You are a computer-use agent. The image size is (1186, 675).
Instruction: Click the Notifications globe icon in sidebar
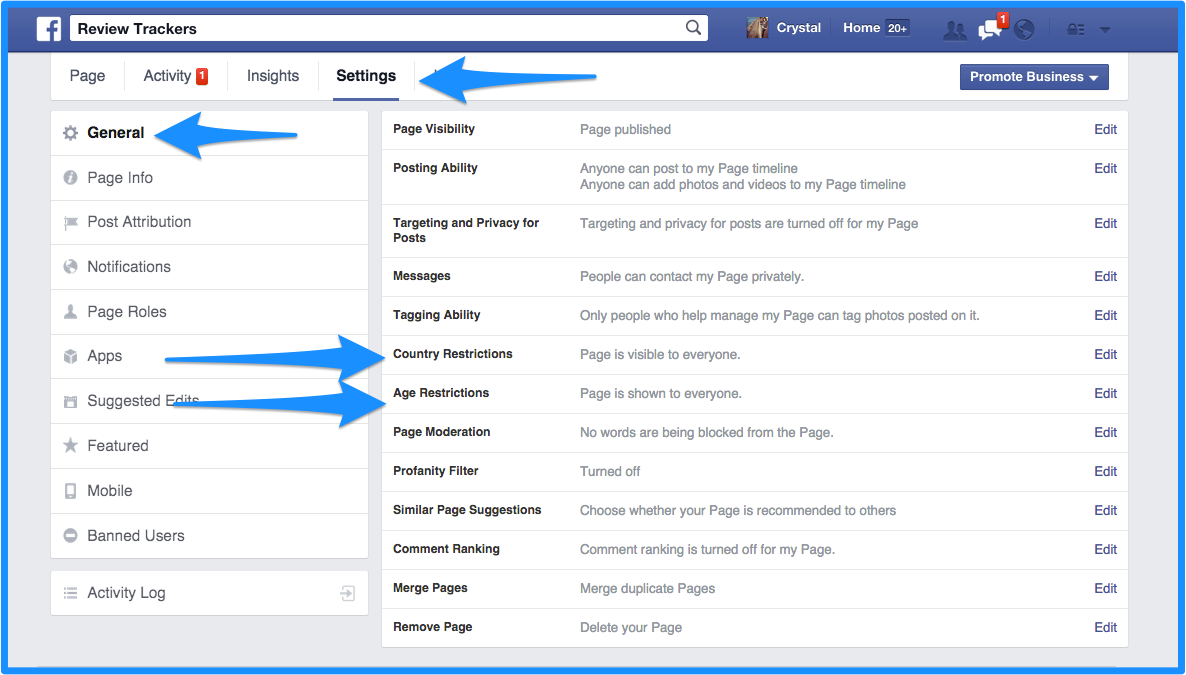(x=70, y=266)
